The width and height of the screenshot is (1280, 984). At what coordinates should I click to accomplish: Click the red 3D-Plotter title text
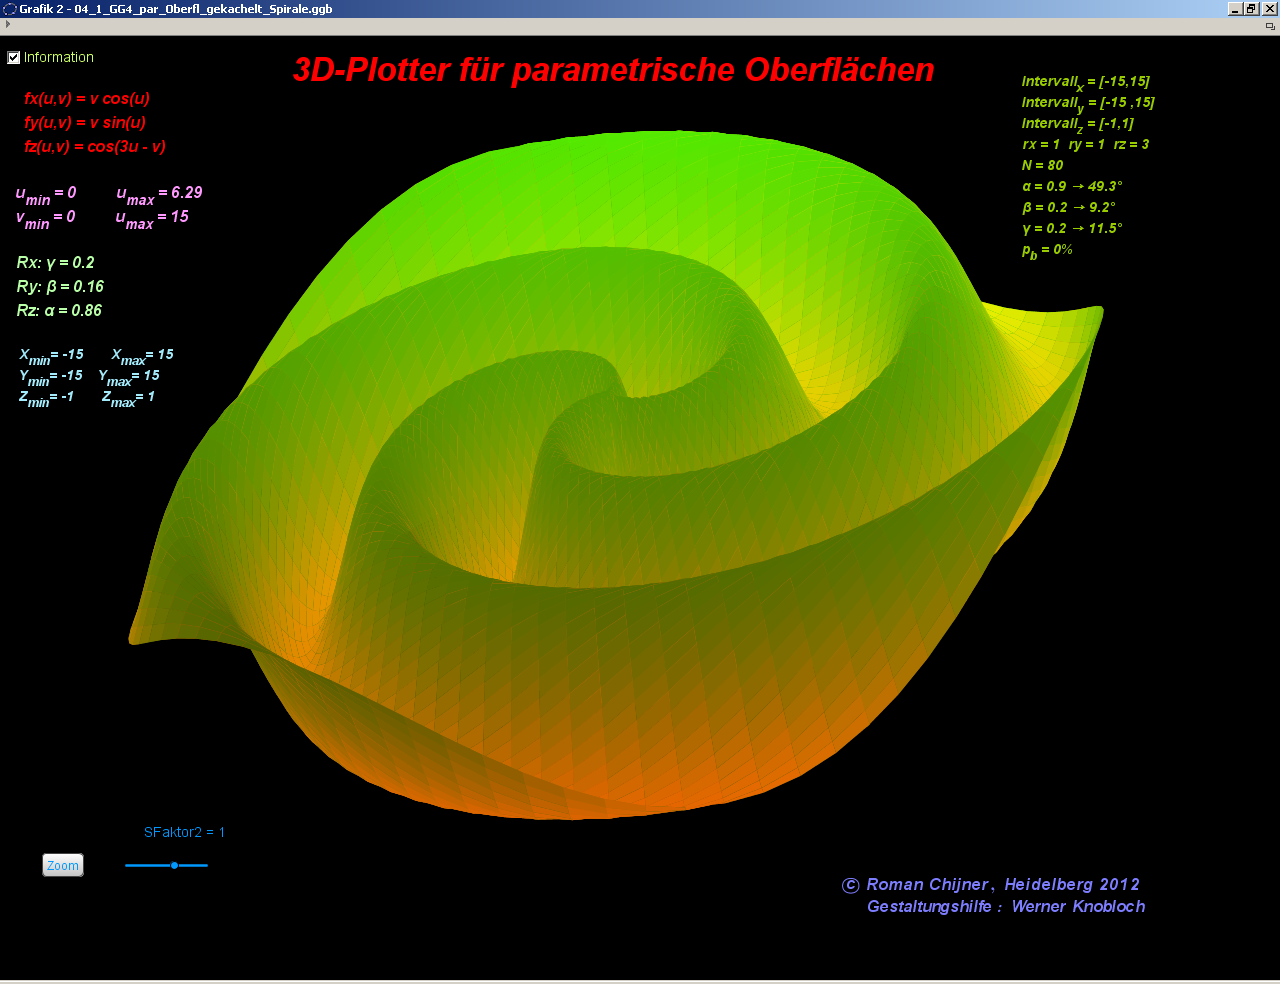click(613, 70)
